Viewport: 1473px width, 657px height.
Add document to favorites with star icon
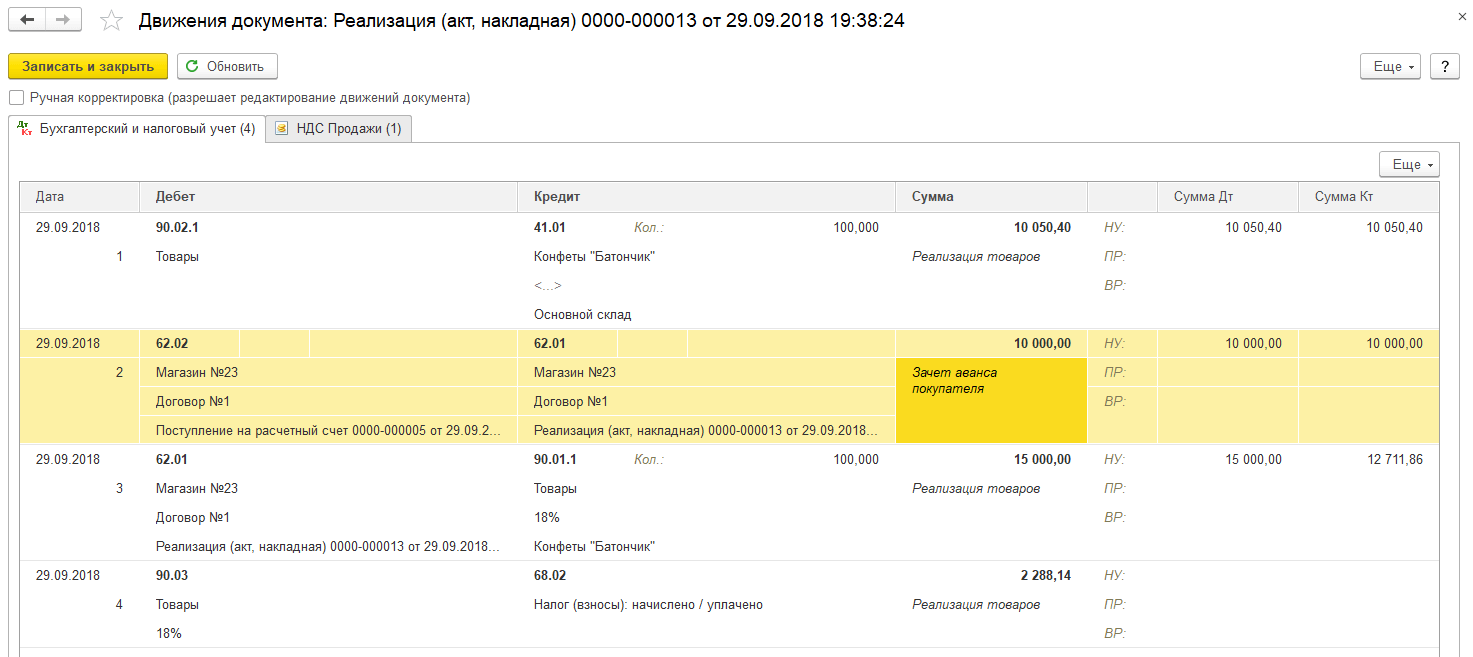coord(112,20)
